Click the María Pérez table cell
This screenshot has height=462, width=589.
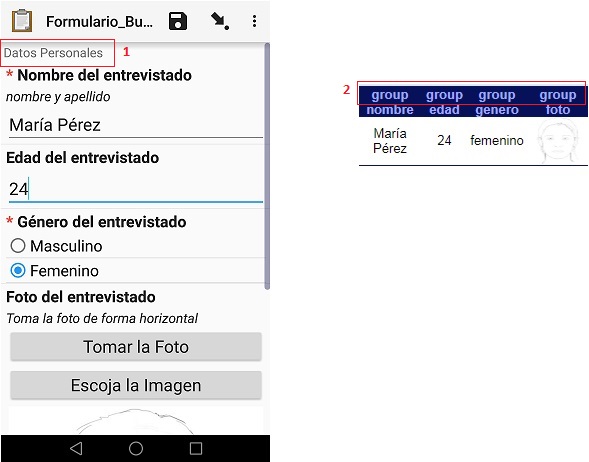coord(390,141)
